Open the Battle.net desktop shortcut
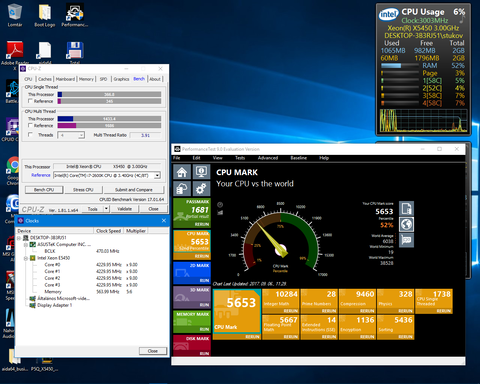This screenshot has height=384, width=480. (12, 91)
